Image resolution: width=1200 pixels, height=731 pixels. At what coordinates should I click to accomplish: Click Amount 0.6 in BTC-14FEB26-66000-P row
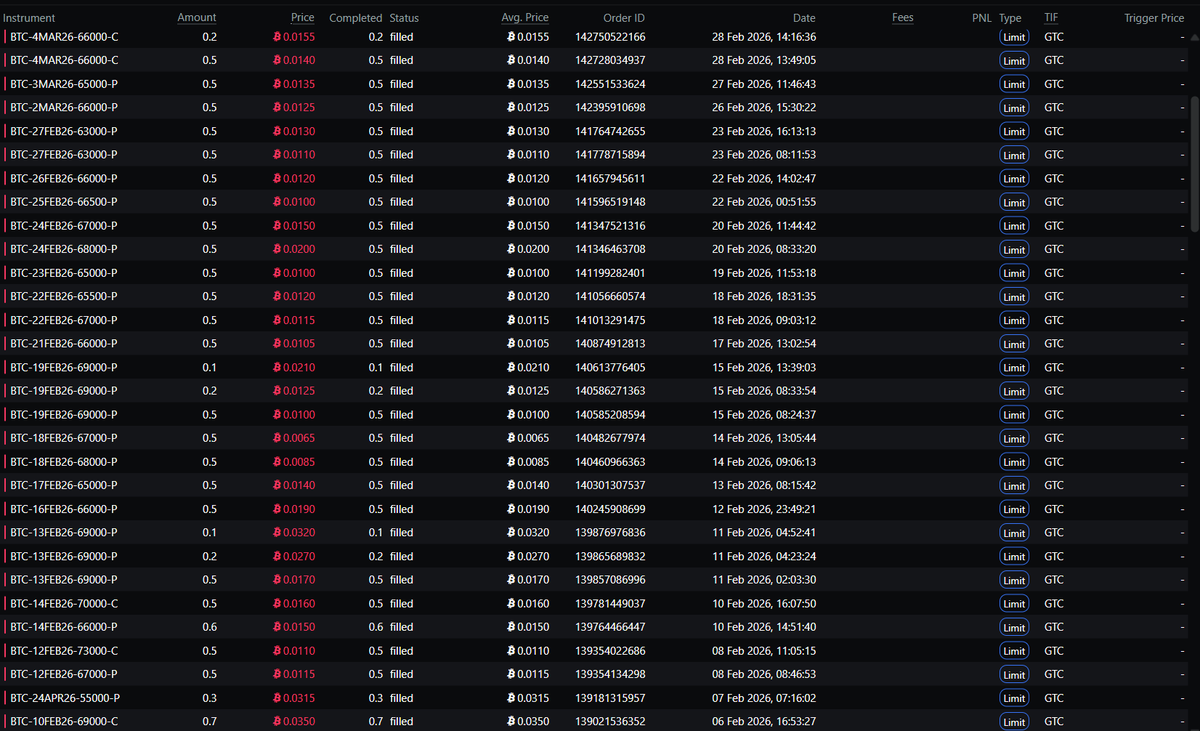click(209, 627)
